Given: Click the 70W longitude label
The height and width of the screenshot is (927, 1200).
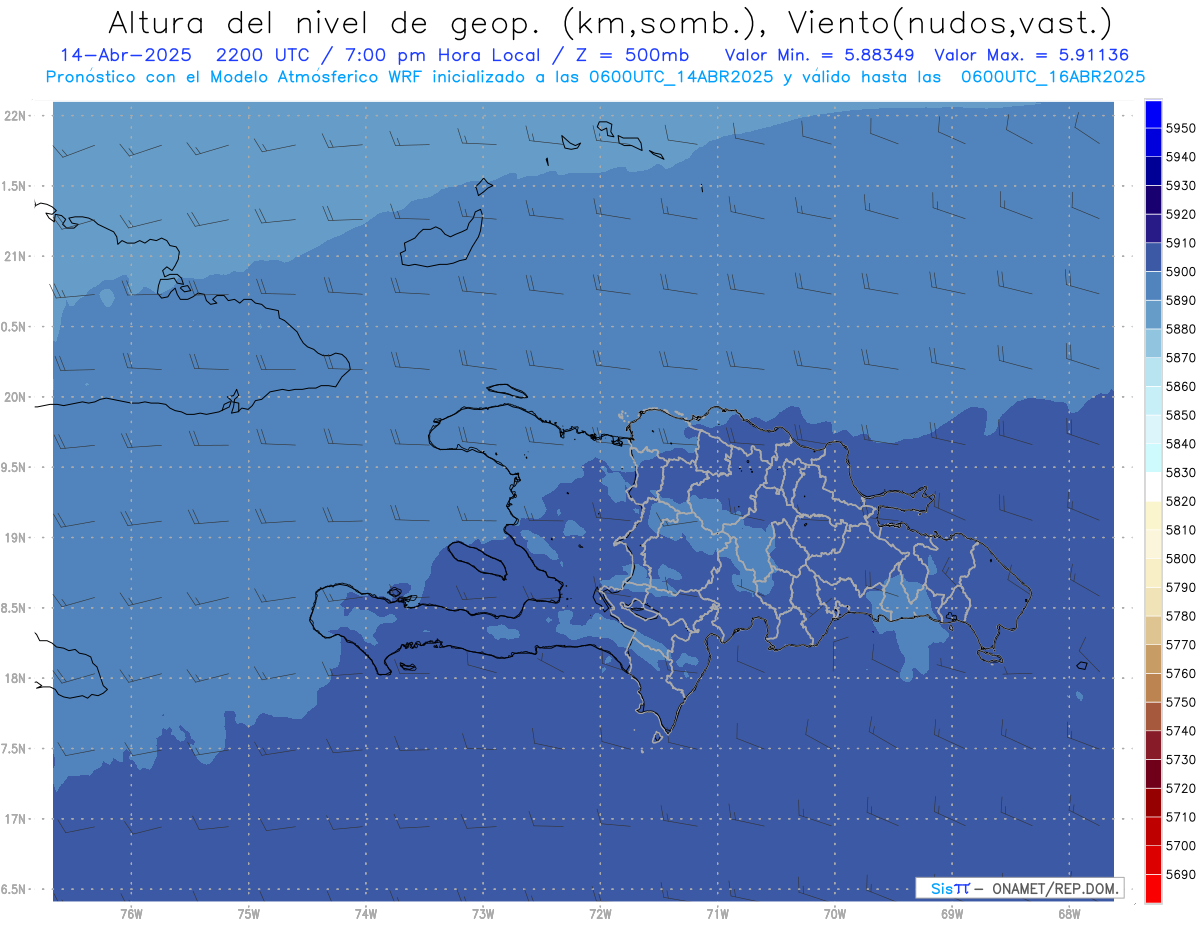Looking at the screenshot, I should [835, 913].
